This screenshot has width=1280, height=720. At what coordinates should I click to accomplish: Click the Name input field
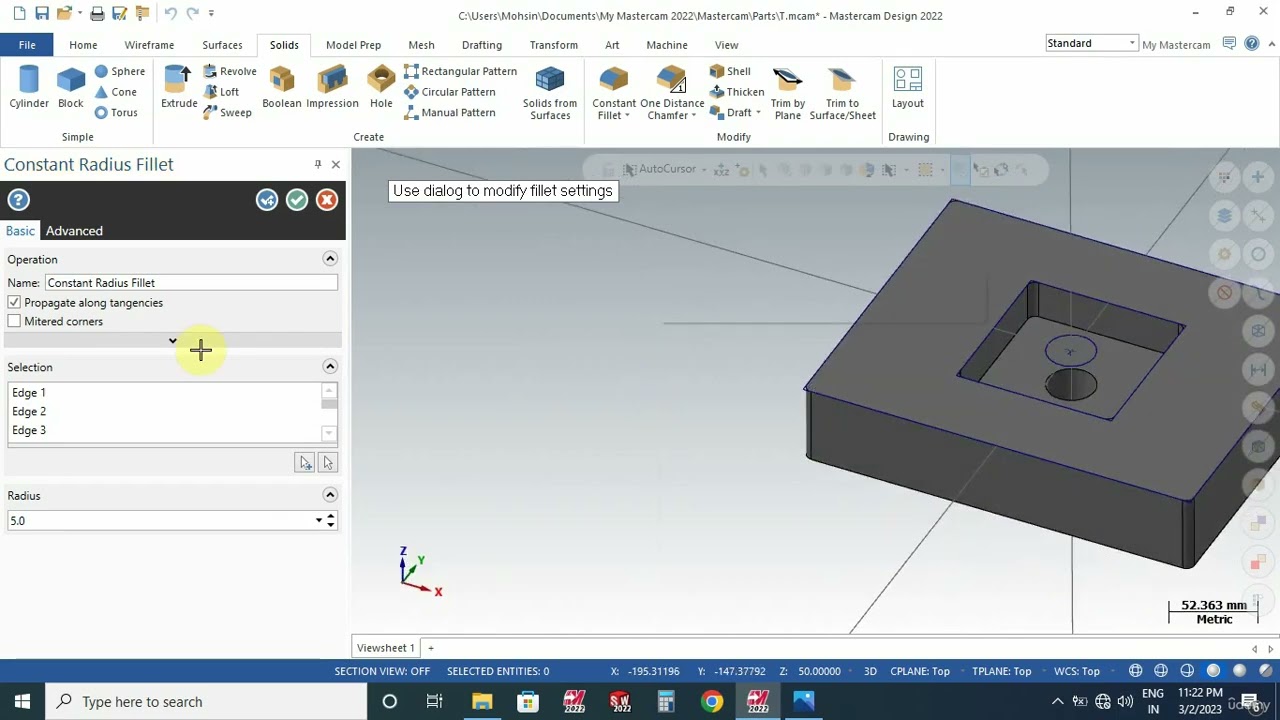tap(191, 283)
